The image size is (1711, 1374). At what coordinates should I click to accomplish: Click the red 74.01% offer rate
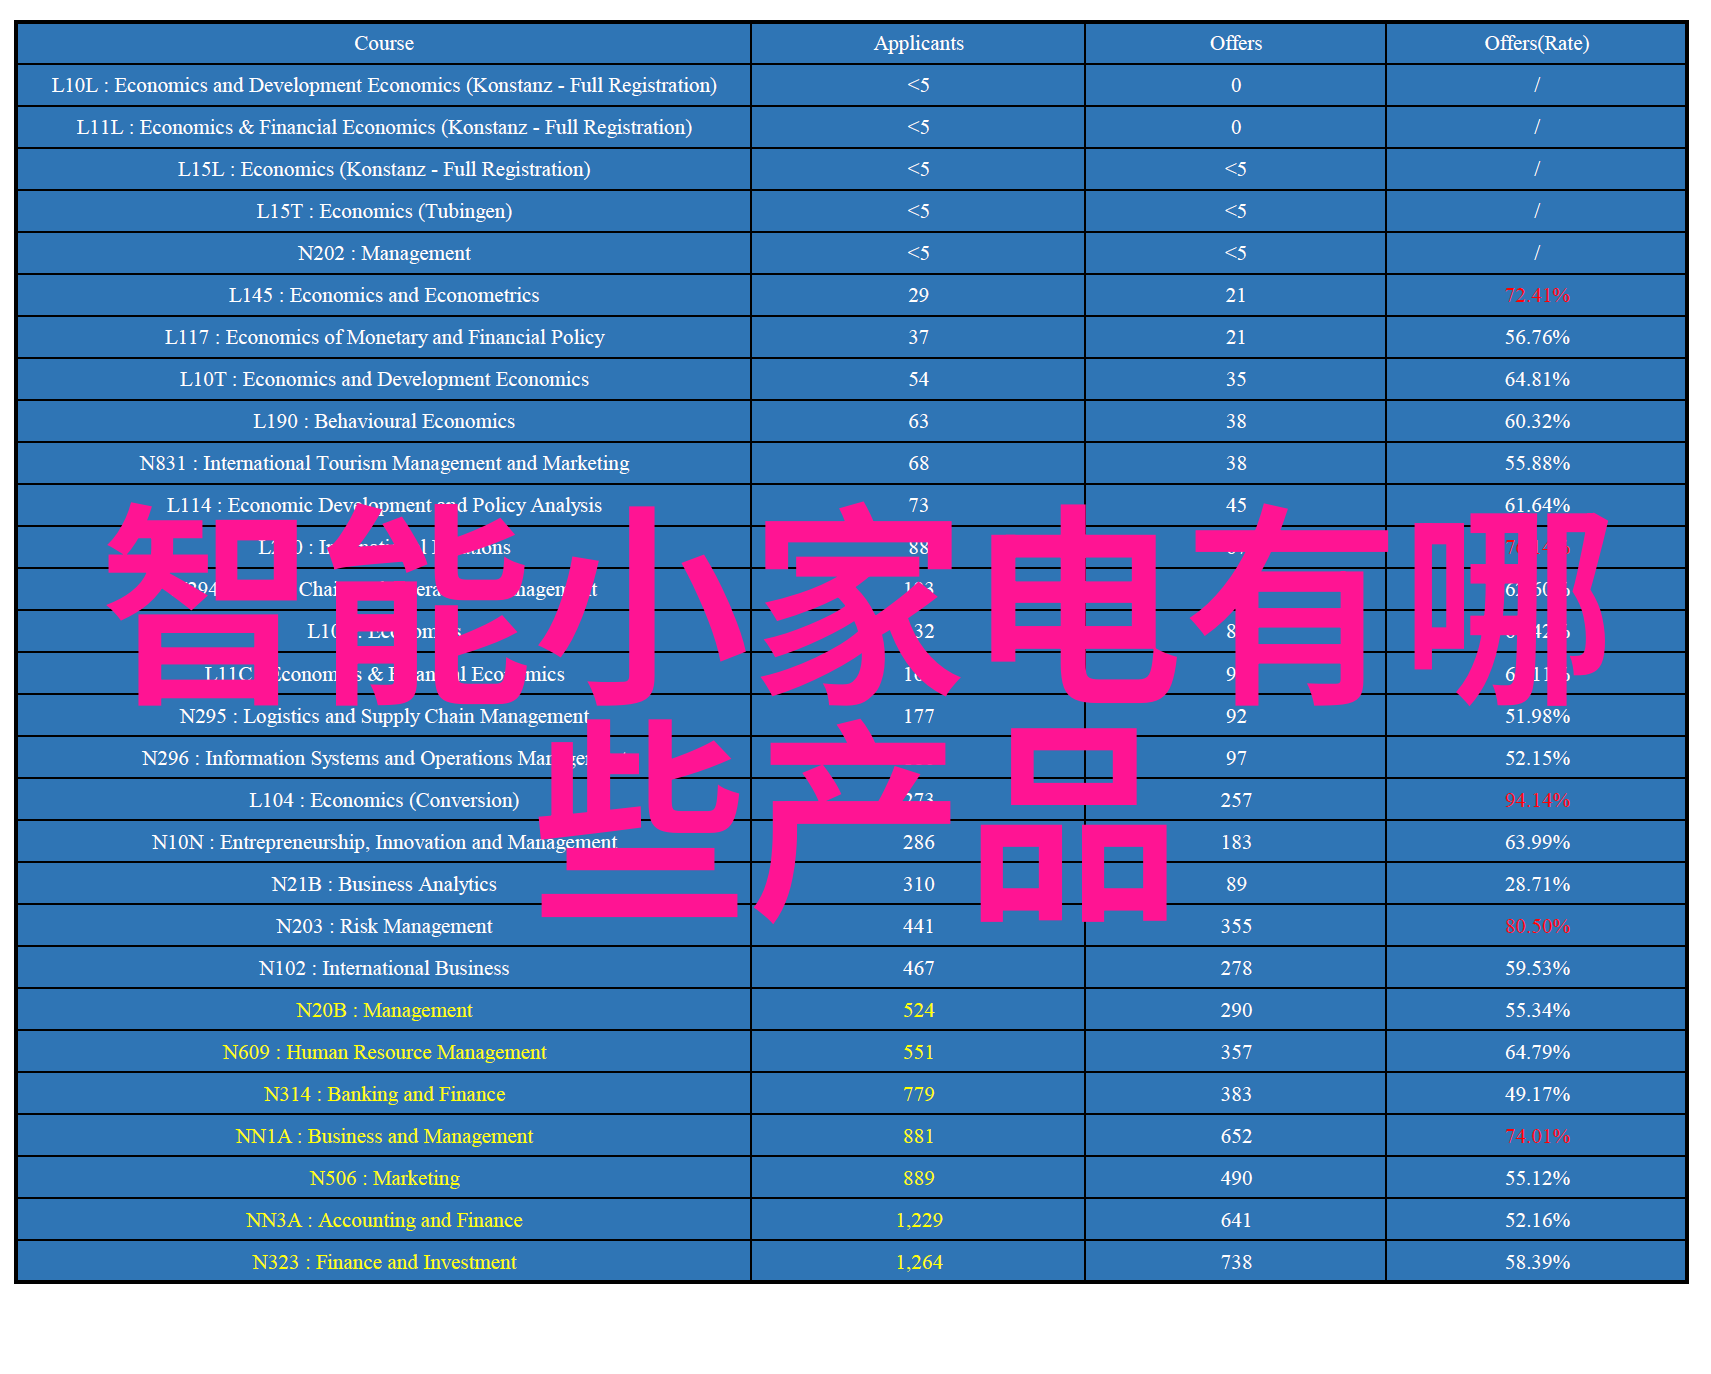pos(1537,1136)
